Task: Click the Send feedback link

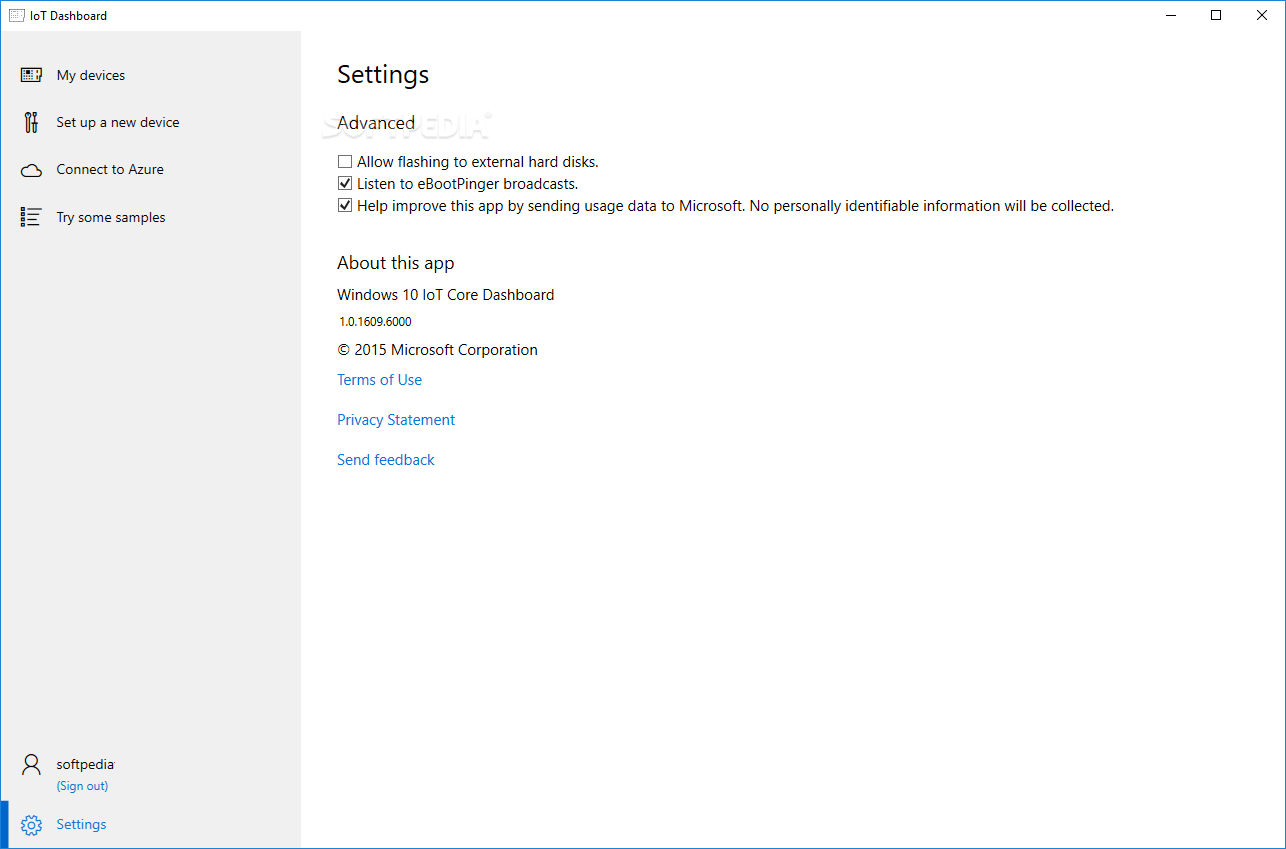Action: [386, 460]
